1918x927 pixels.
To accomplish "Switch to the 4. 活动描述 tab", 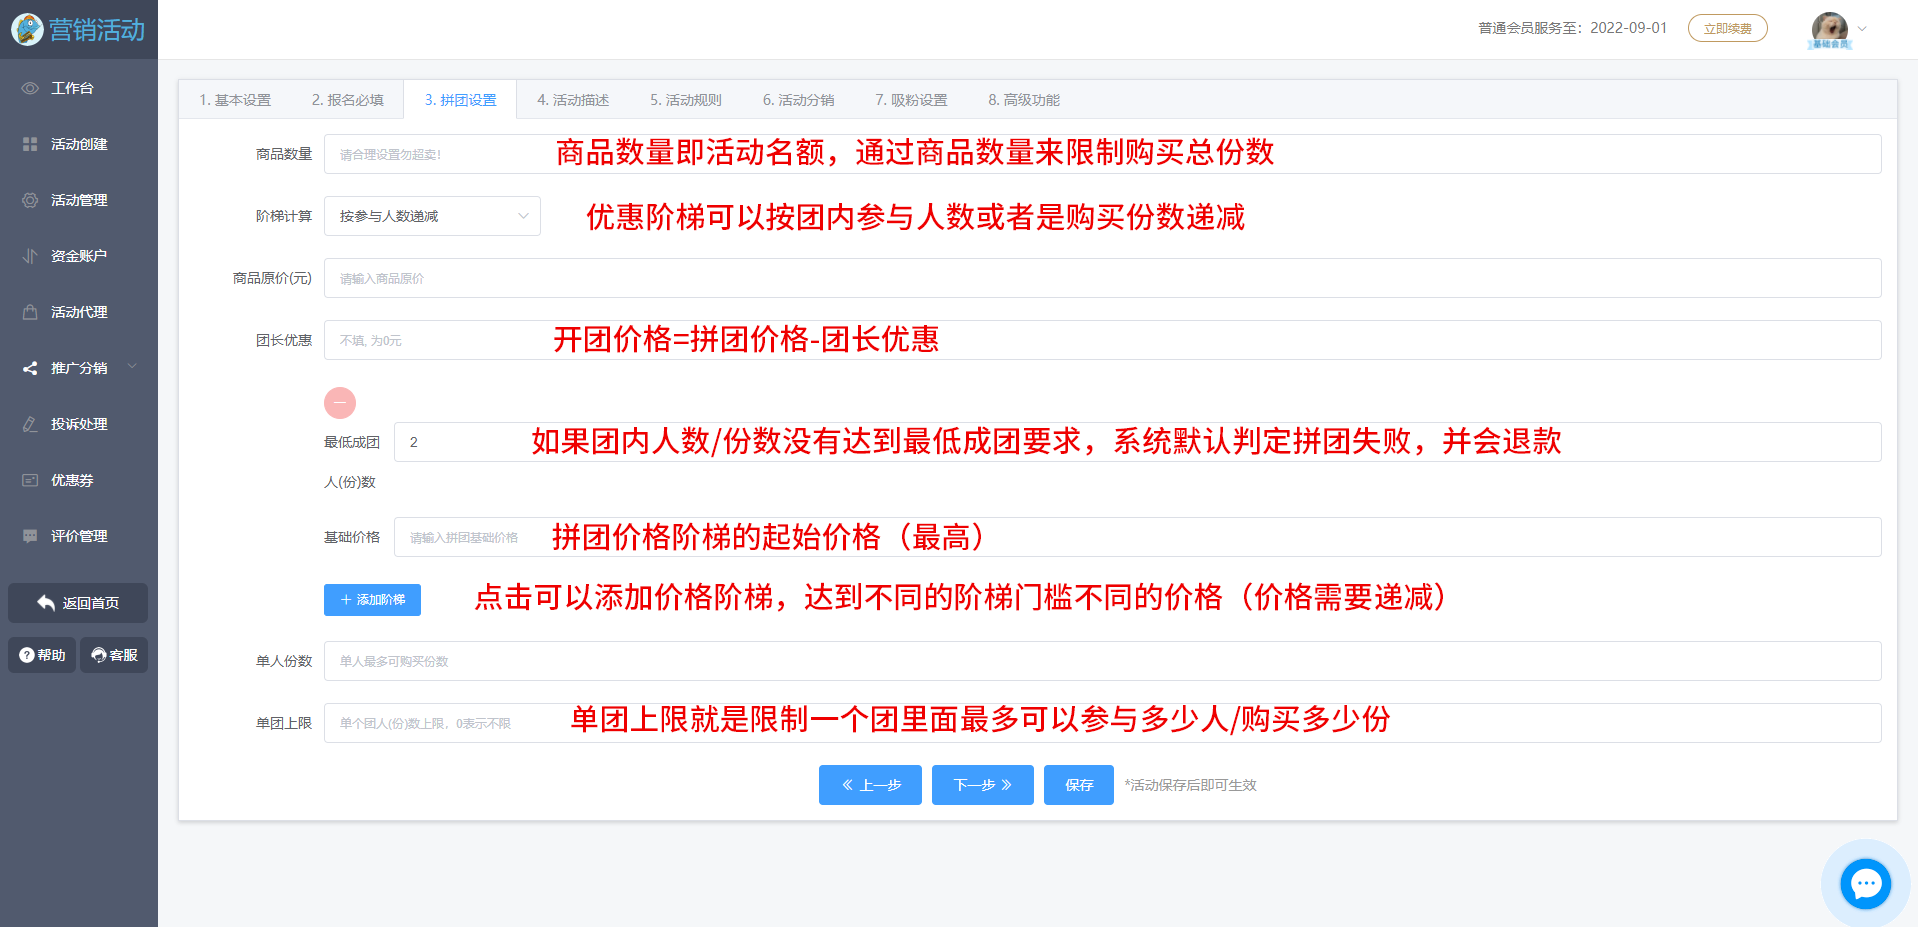I will click(573, 100).
